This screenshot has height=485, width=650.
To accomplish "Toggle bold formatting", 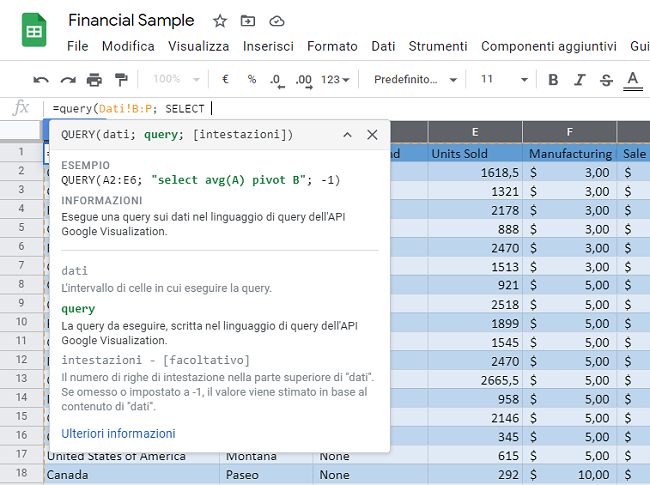I will (553, 79).
